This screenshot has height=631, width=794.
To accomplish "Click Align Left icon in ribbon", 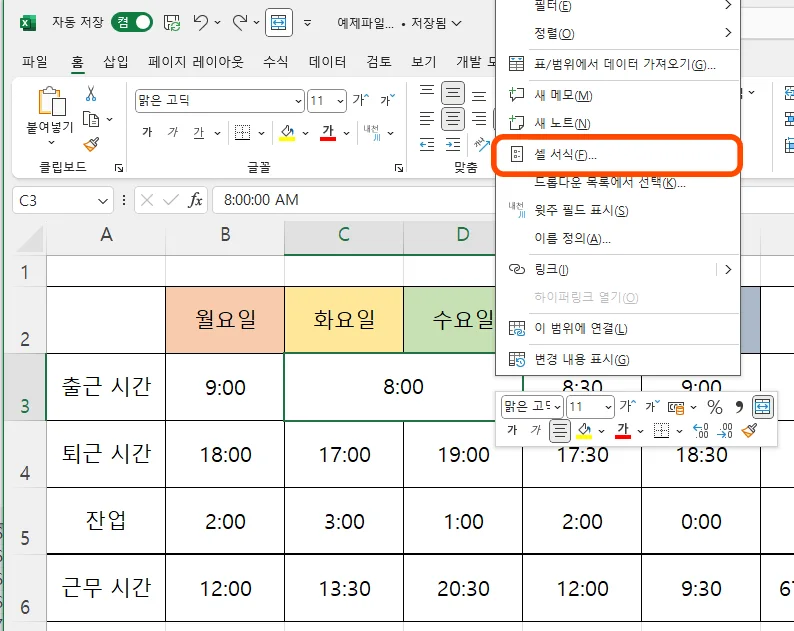I will (427, 119).
